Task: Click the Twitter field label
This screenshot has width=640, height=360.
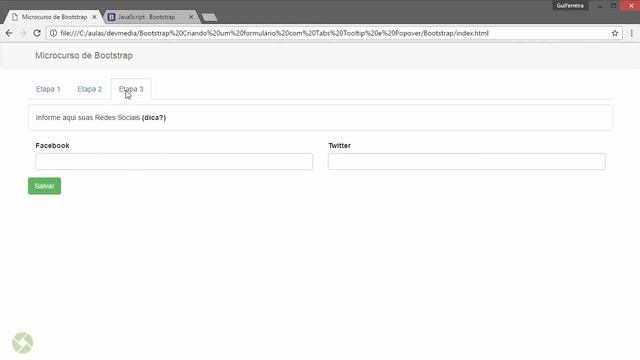Action: coord(340,146)
